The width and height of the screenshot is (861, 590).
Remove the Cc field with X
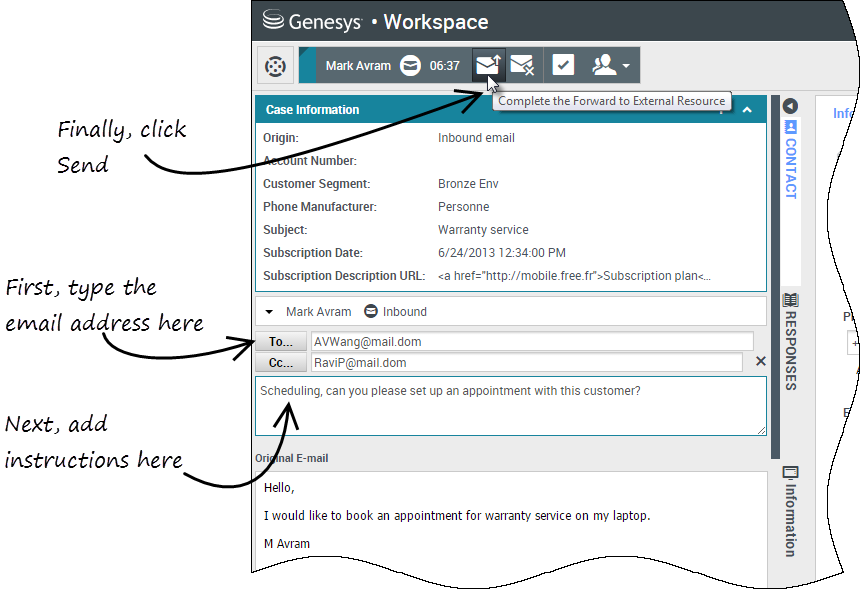tap(760, 362)
